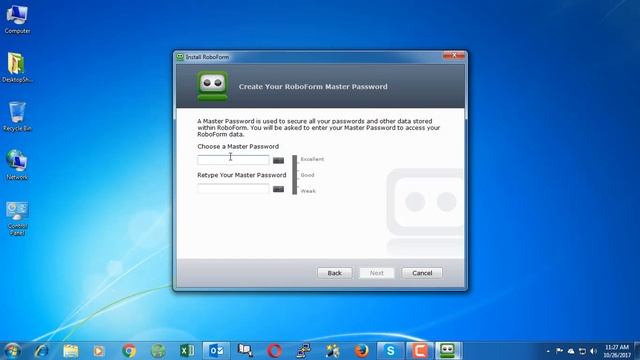This screenshot has height=360, width=640.
Task: Click the Choose a Master Password field
Action: tap(233, 160)
